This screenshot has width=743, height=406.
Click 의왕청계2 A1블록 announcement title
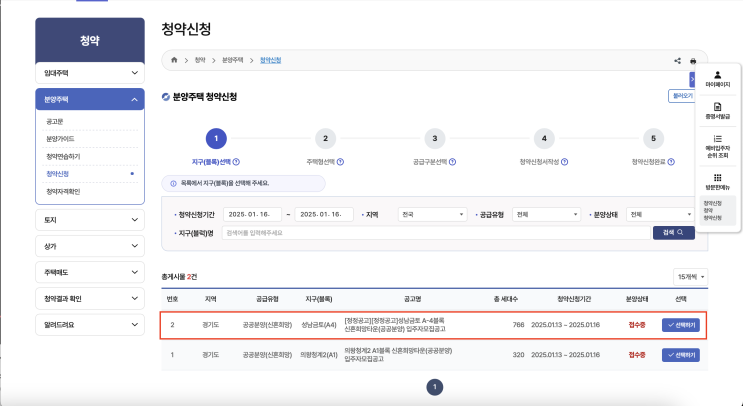398,355
